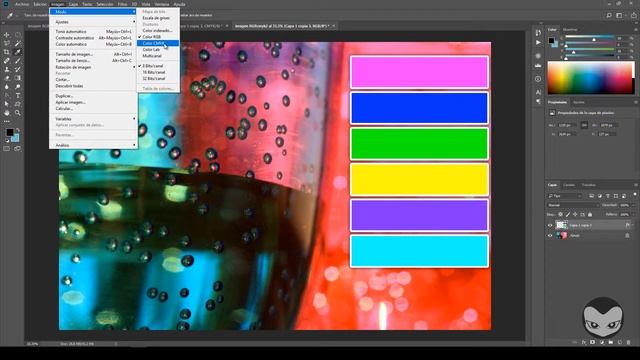Expand the Rotación de imagen submenu
This screenshot has height=360, width=640.
click(93, 67)
